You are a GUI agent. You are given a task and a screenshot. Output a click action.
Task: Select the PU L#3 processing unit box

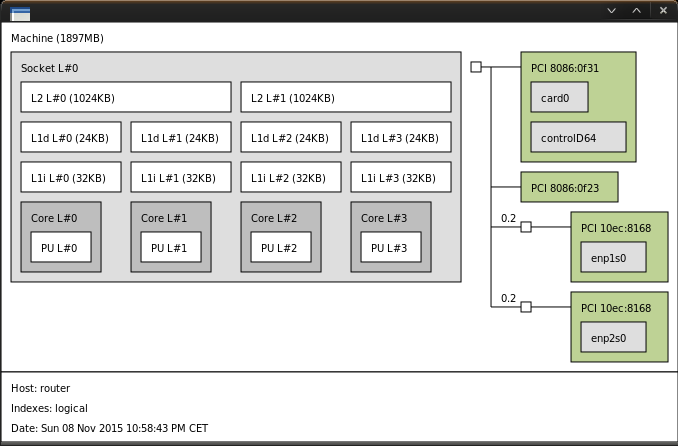click(x=391, y=247)
